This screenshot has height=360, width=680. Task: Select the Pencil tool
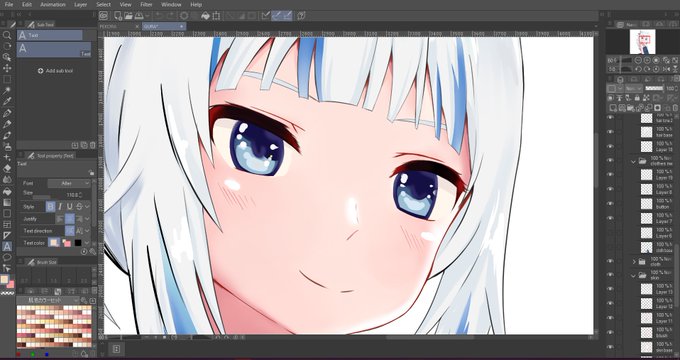pyautogui.click(x=7, y=124)
